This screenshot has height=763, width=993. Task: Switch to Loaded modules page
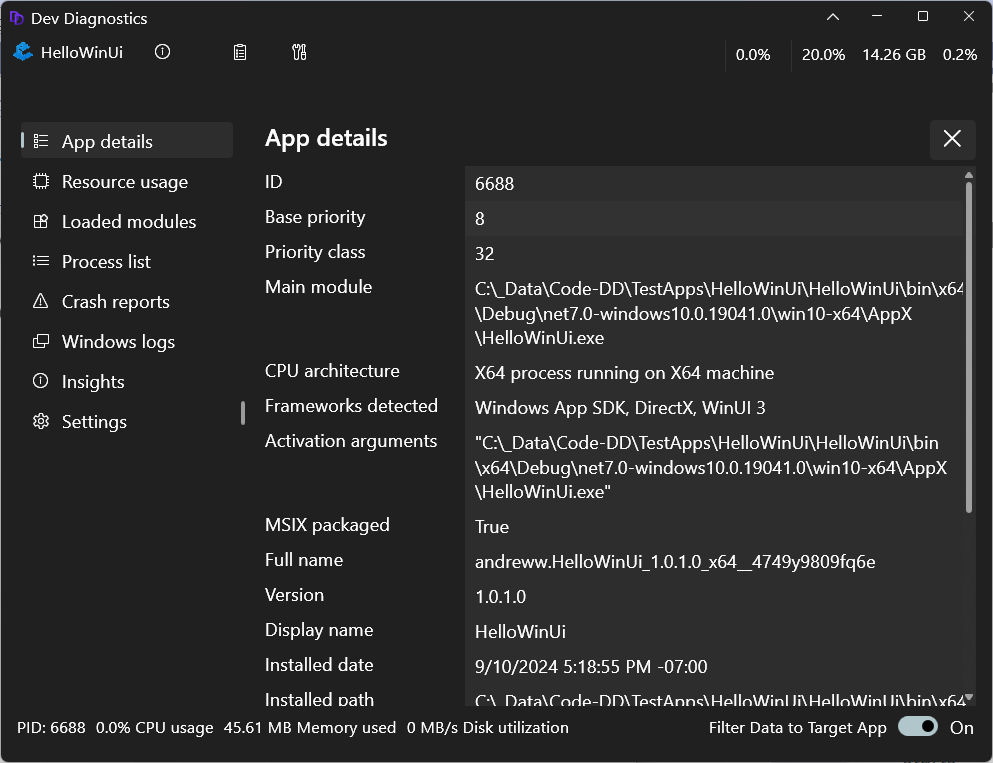pos(127,222)
